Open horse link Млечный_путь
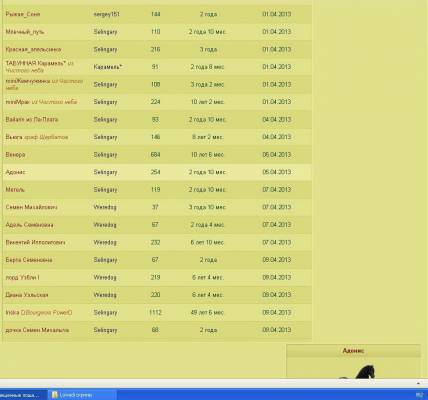 pyautogui.click(x=25, y=32)
